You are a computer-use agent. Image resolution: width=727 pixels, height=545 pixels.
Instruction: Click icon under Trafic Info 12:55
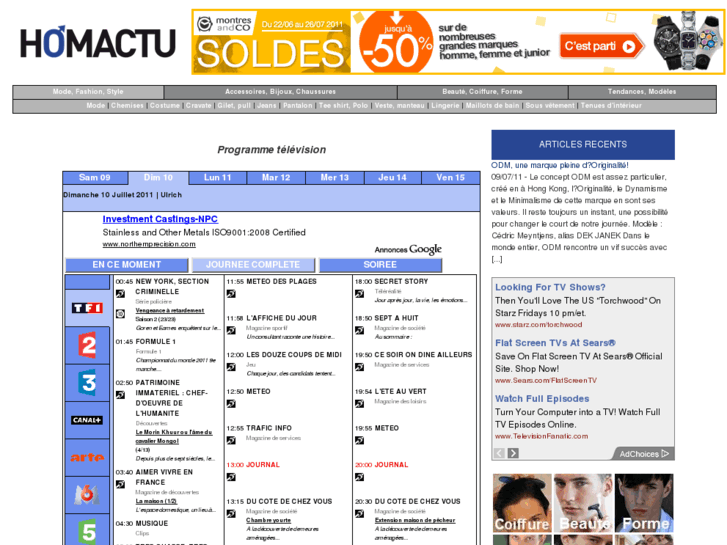pos(231,440)
